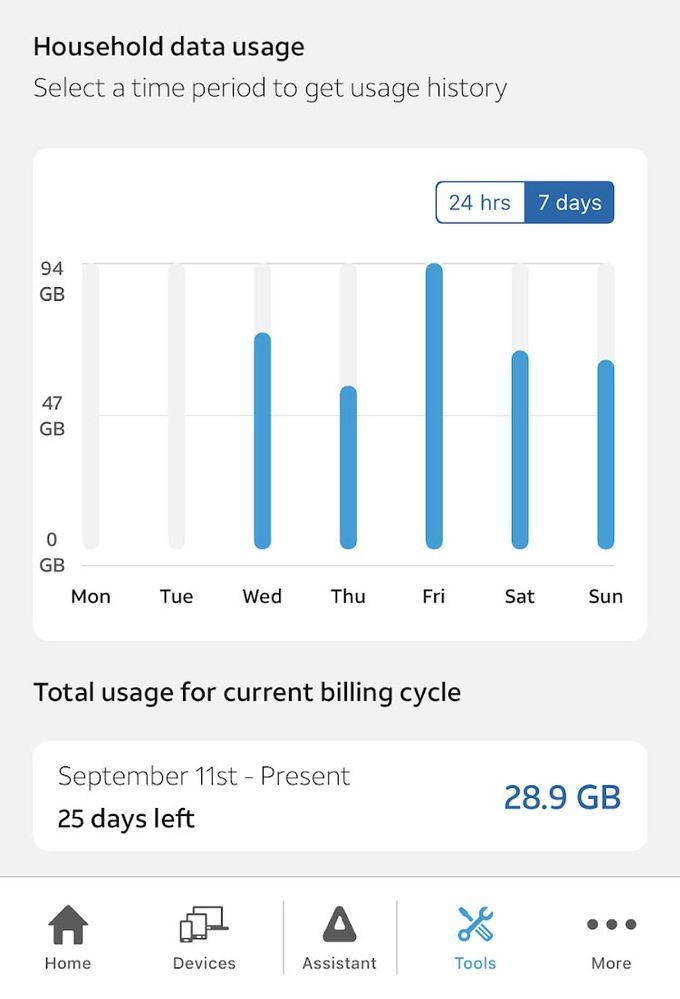Switch usage view to 24 hrs

click(480, 203)
